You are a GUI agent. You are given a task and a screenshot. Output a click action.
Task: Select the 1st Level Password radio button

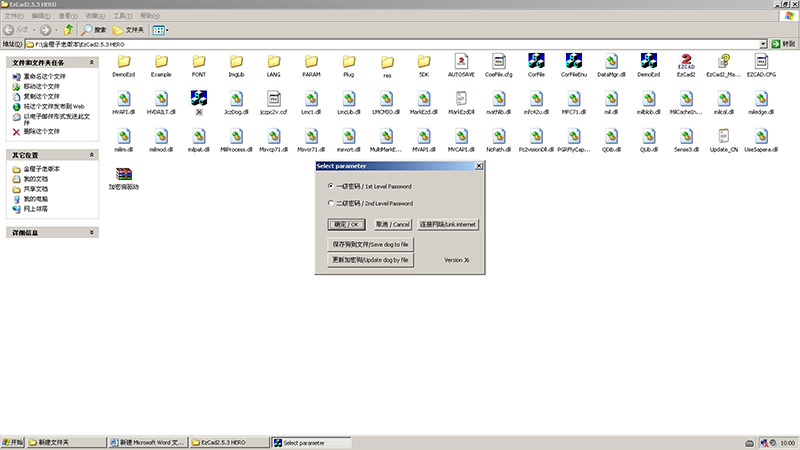tap(331, 186)
